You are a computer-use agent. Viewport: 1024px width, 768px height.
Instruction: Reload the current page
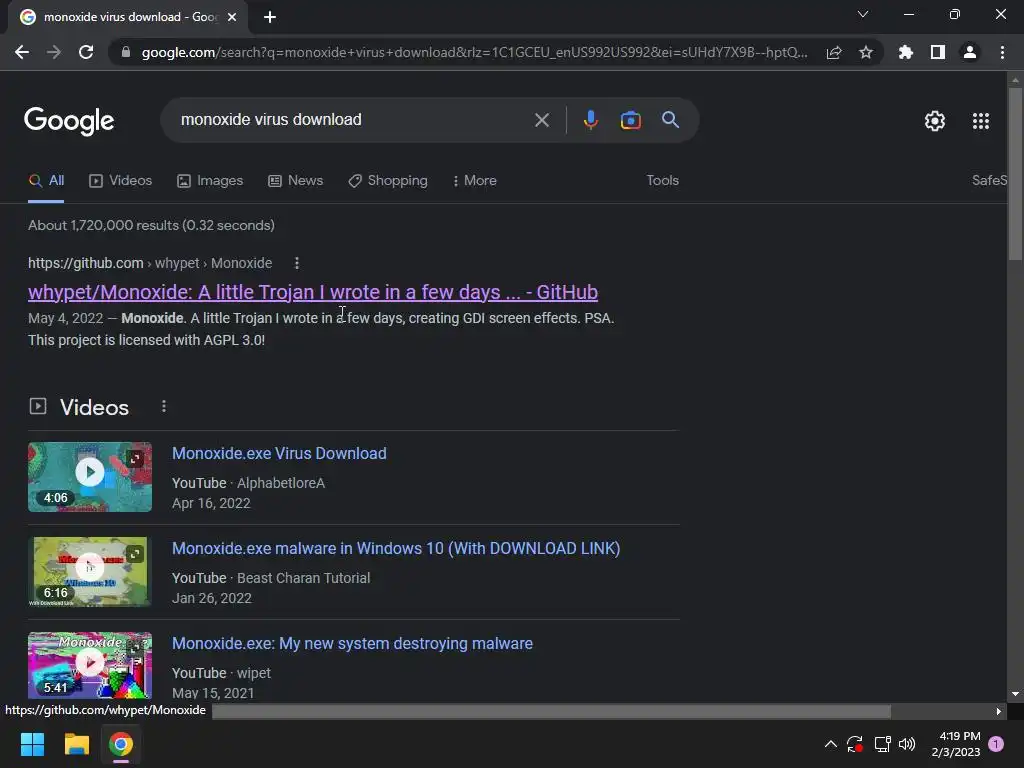click(86, 52)
